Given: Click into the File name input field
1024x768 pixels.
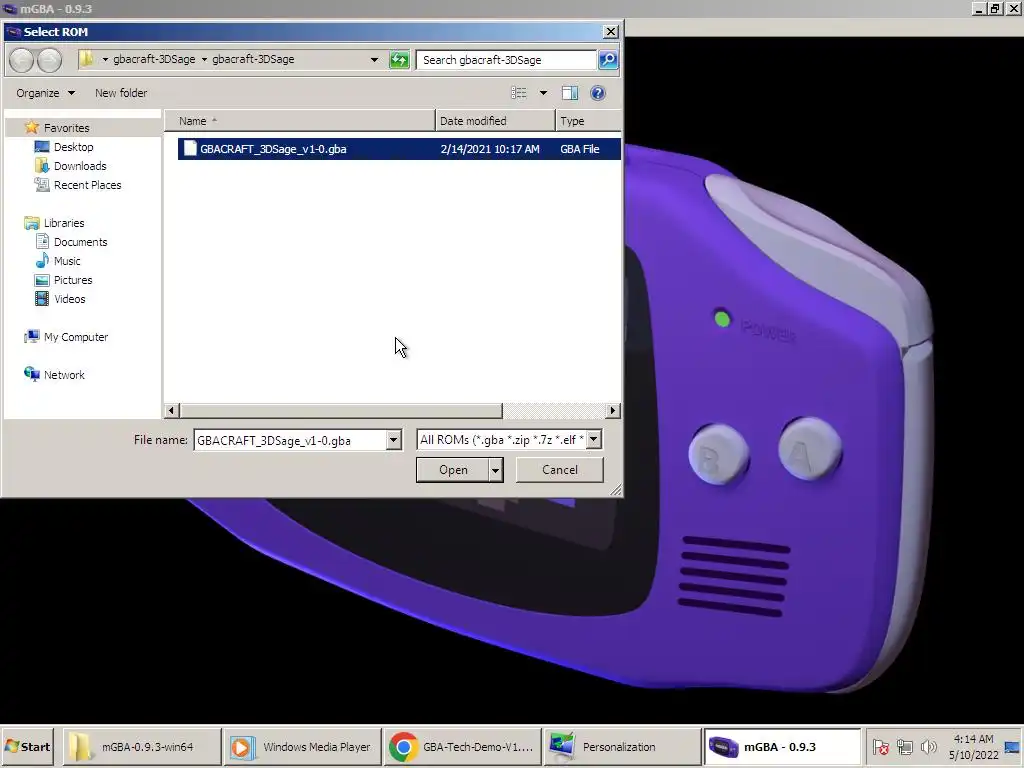Looking at the screenshot, I should 290,440.
